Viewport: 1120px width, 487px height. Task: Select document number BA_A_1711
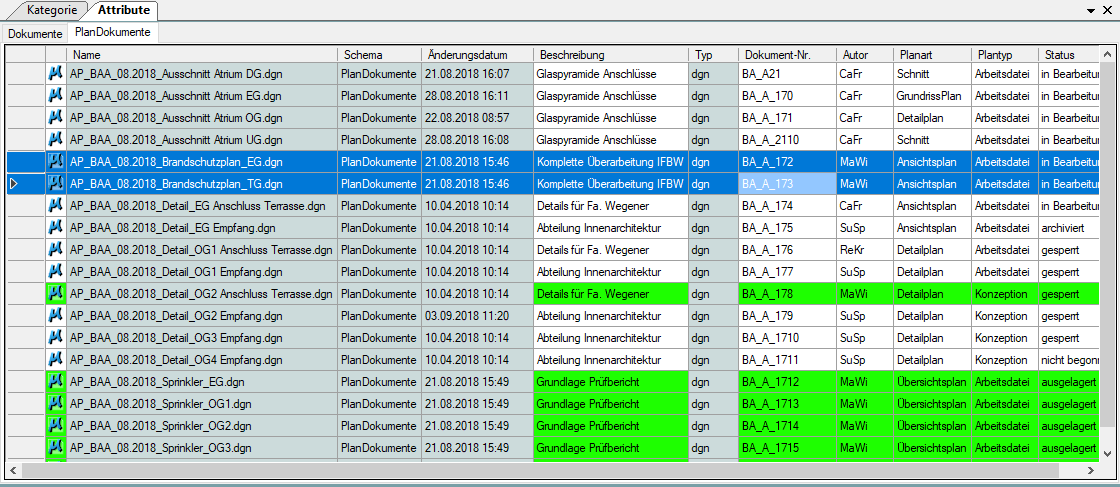787,360
